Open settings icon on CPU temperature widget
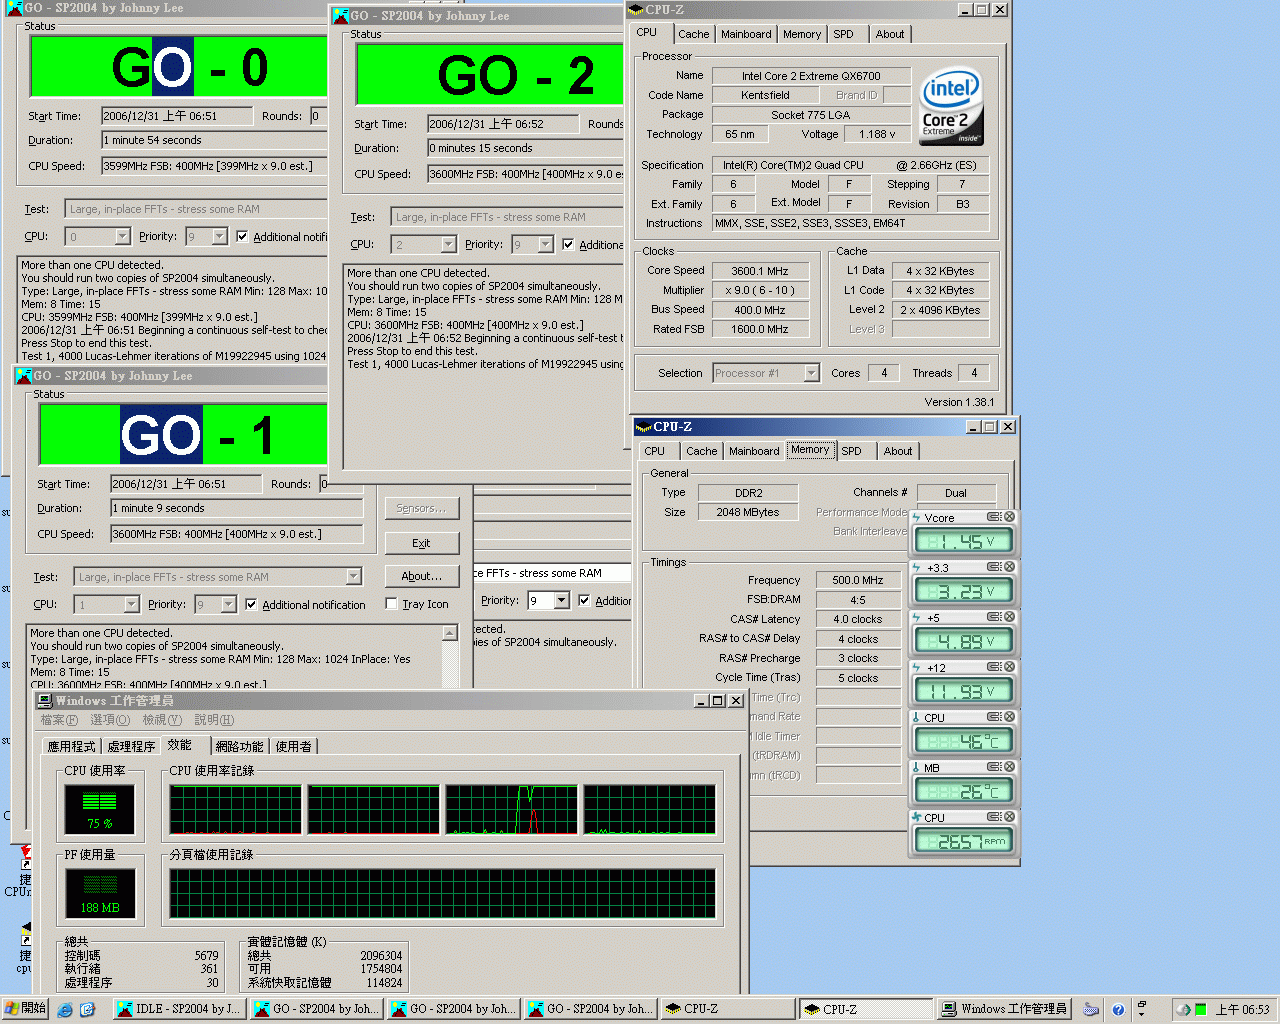1280x1024 pixels. click(994, 717)
